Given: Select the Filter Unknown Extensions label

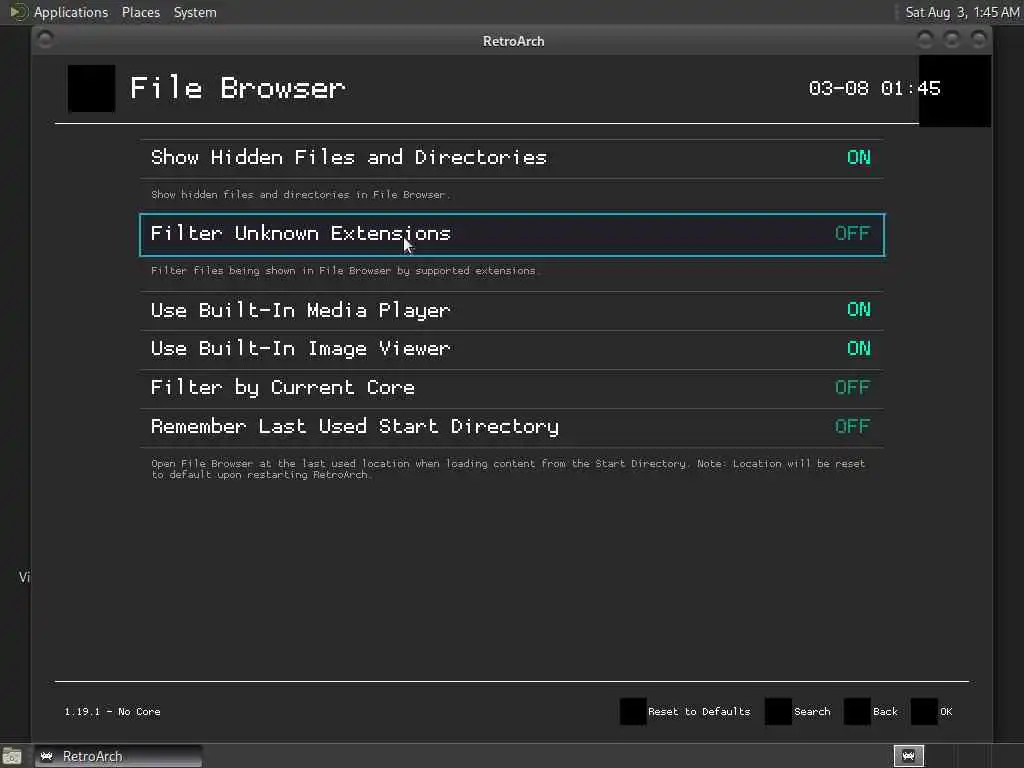Looking at the screenshot, I should click(x=300, y=233).
